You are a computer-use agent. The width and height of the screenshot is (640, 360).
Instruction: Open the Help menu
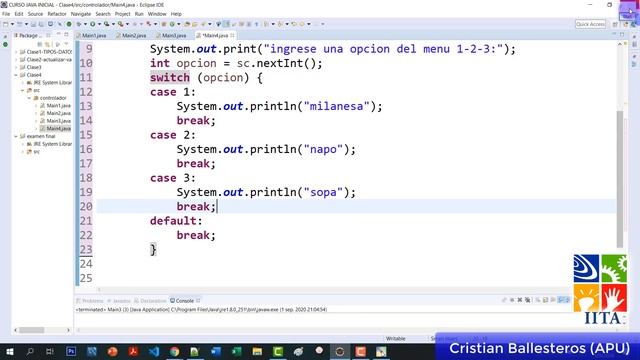tap(176, 14)
